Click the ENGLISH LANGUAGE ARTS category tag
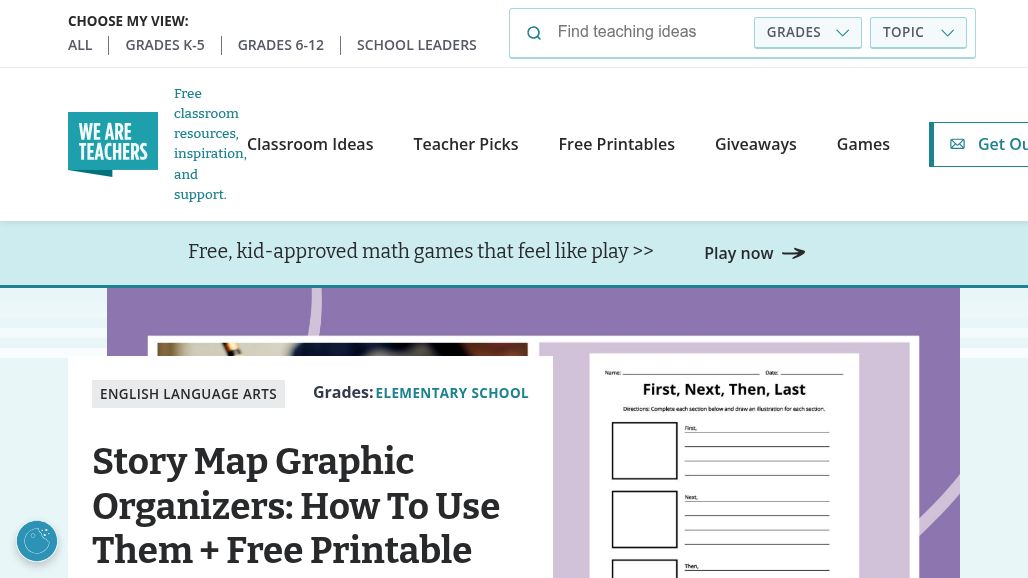The image size is (1028, 578). [188, 394]
